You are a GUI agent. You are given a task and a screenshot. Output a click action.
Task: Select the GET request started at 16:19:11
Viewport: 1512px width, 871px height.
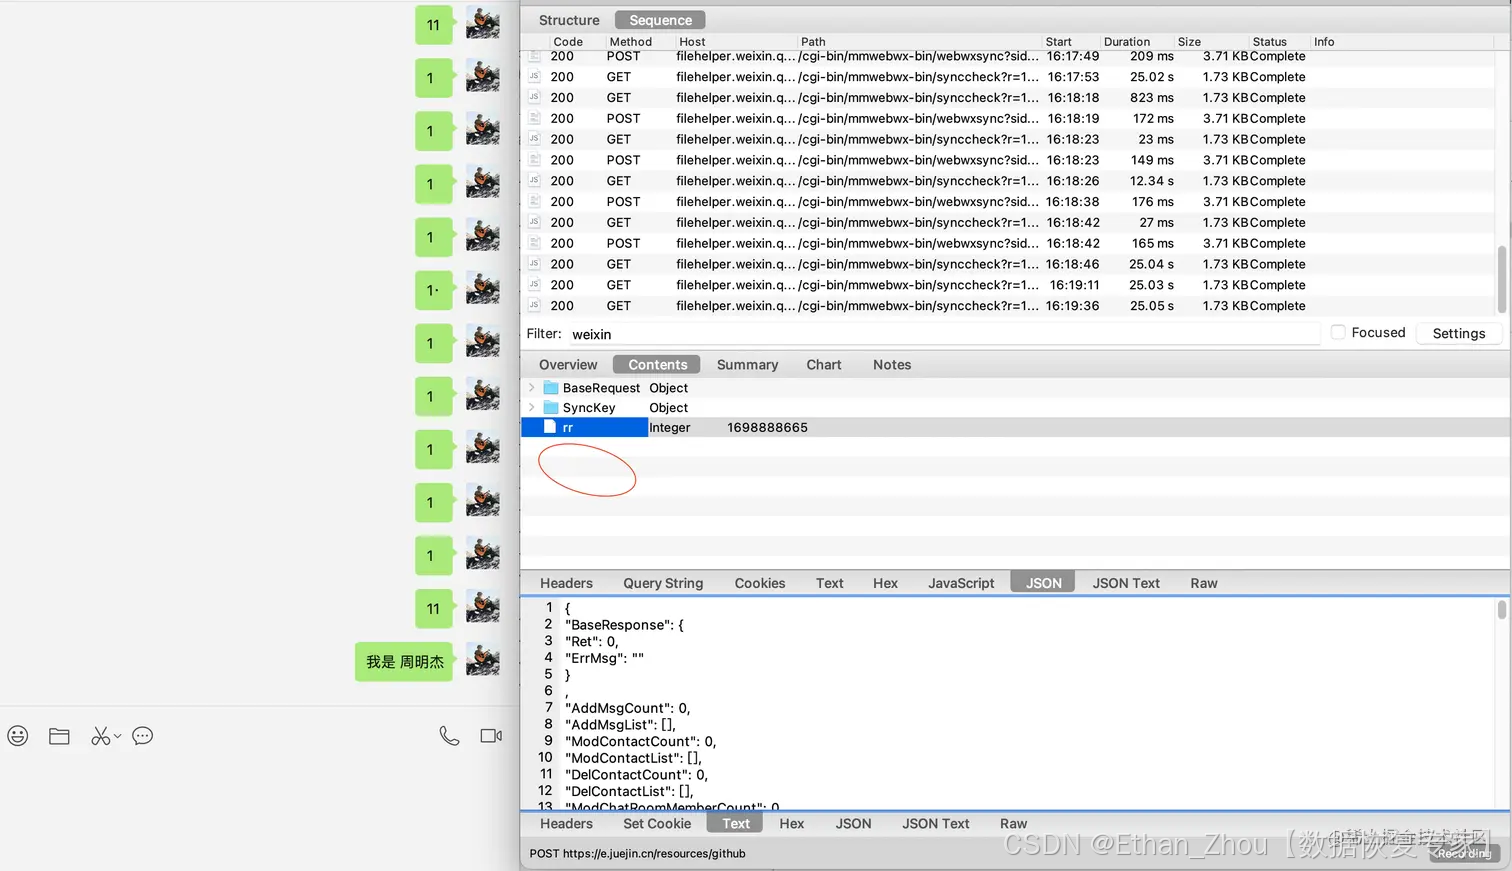coord(1010,285)
